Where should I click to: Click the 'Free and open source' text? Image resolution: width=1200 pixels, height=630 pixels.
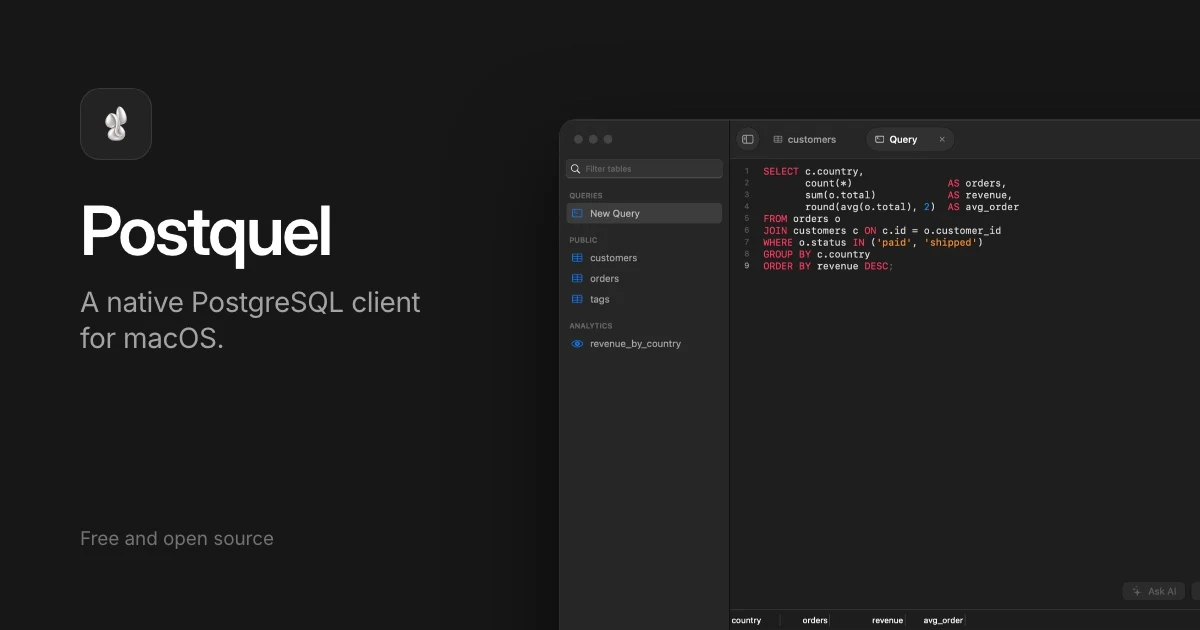(177, 539)
